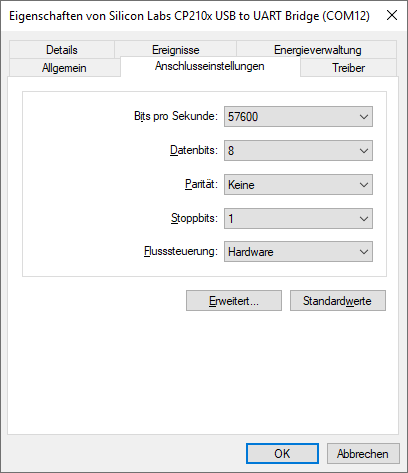The width and height of the screenshot is (408, 473).
Task: Click the dialog title bar text
Action: point(189,16)
